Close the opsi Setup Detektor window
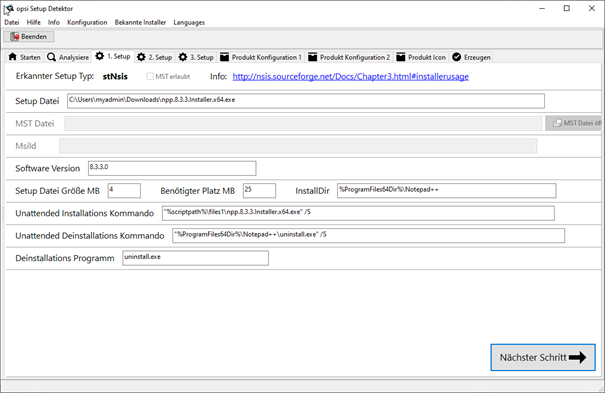This screenshot has height=393, width=605. [x=591, y=8]
